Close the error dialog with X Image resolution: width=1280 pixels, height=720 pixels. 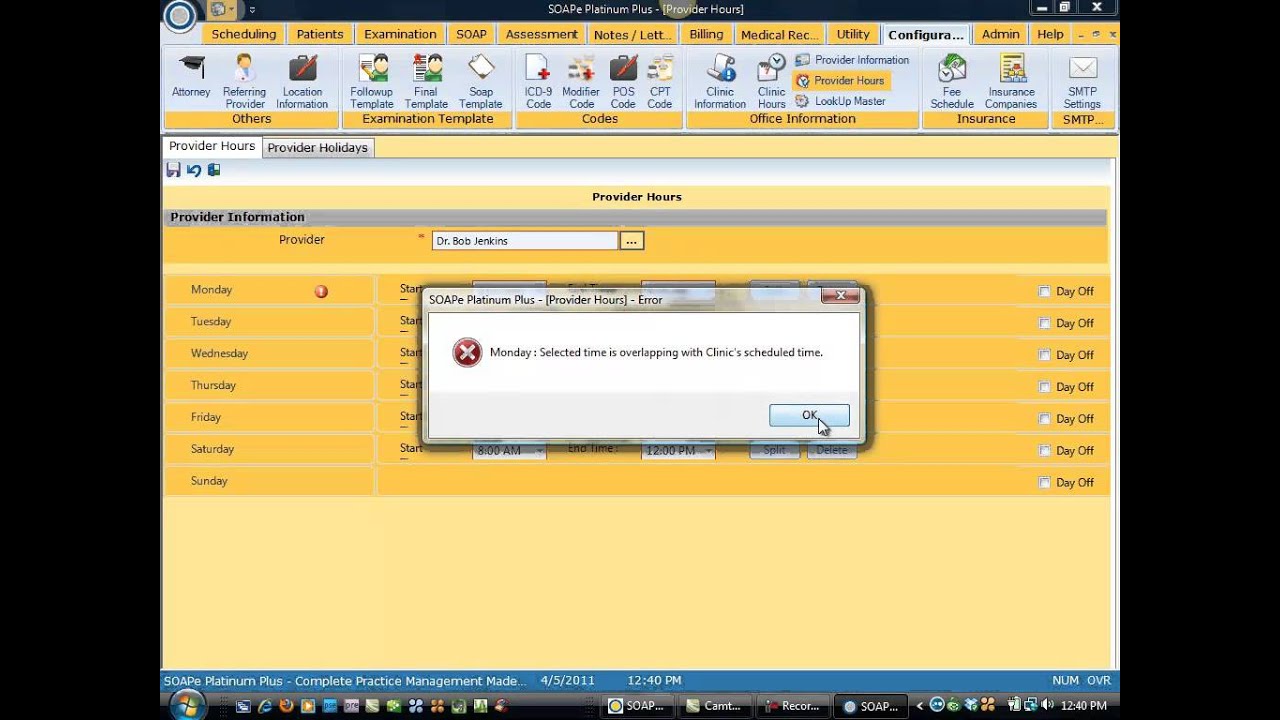pos(841,296)
